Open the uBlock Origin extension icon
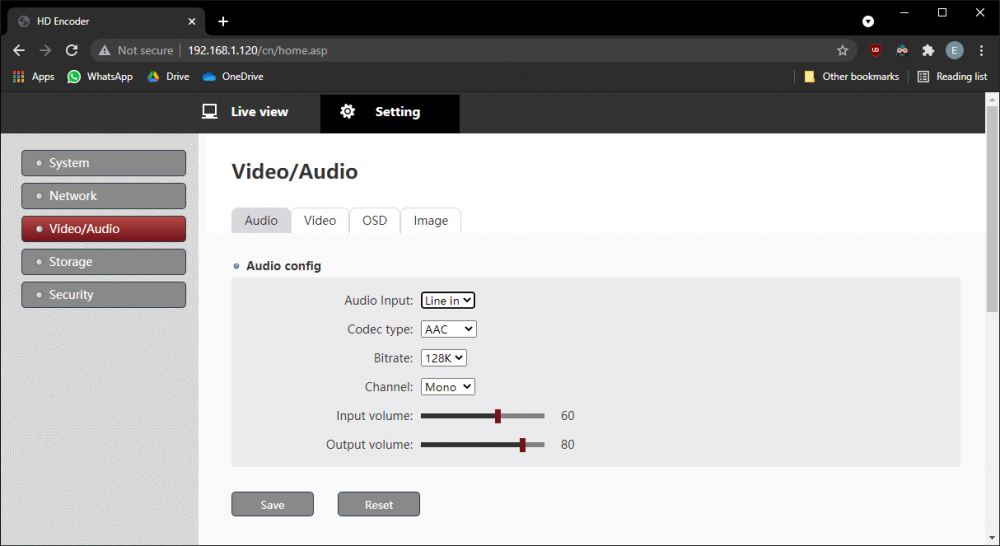 (875, 50)
